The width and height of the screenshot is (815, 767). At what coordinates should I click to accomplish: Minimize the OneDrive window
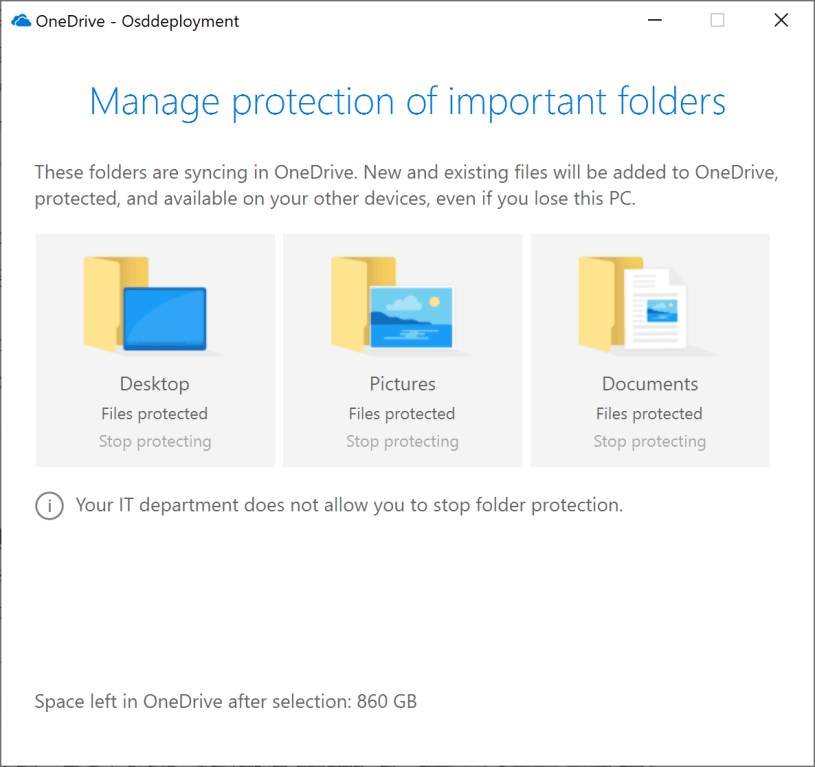(x=653, y=21)
